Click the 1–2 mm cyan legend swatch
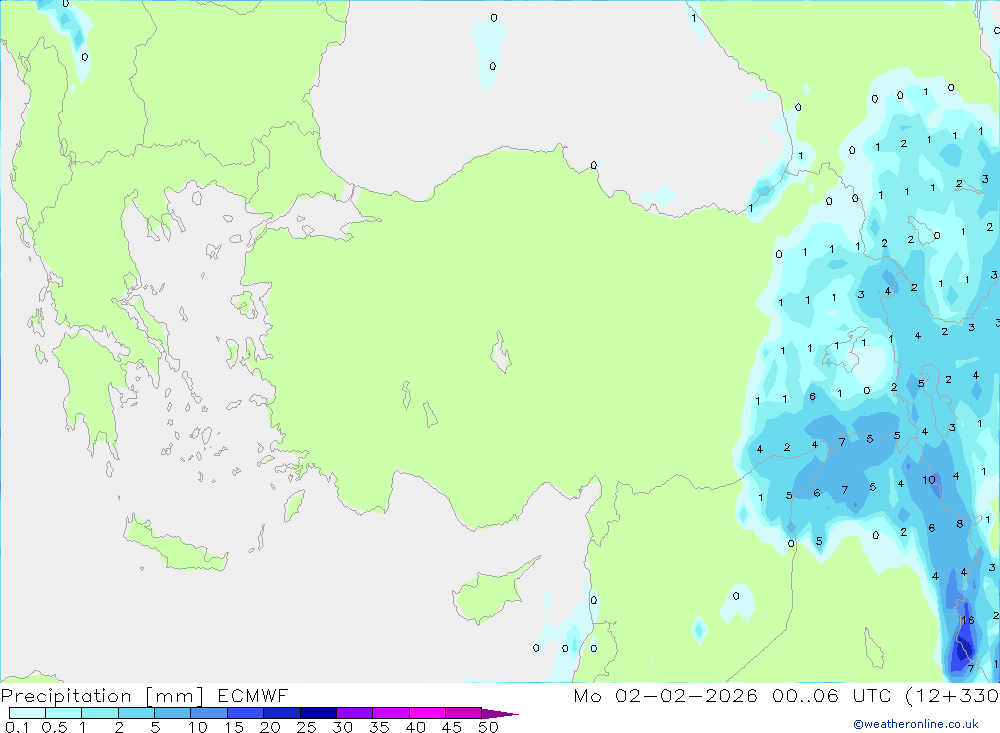Viewport: 1000px width, 733px height. pyautogui.click(x=99, y=713)
